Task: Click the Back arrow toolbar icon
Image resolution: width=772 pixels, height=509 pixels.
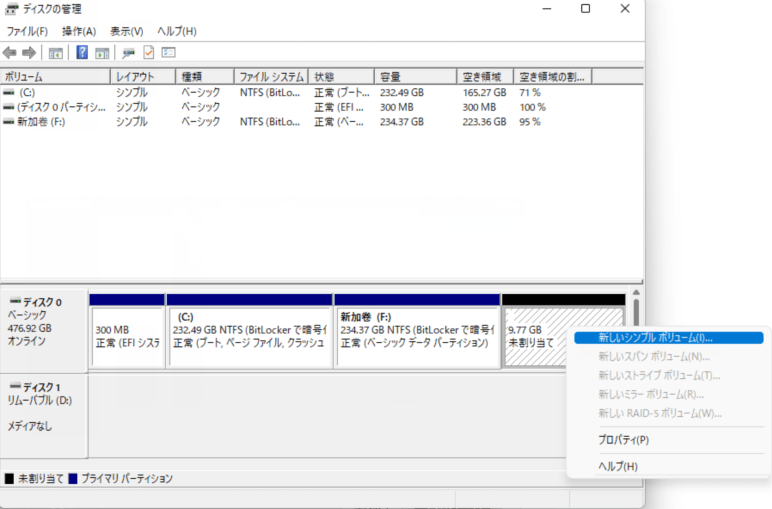Action: point(10,52)
